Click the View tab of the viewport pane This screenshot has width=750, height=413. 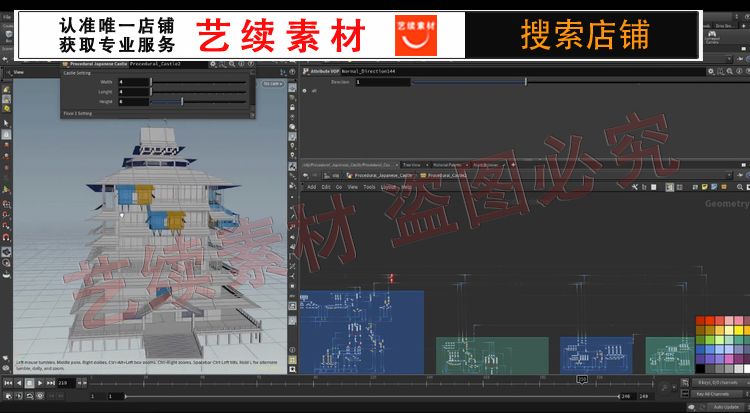18,72
